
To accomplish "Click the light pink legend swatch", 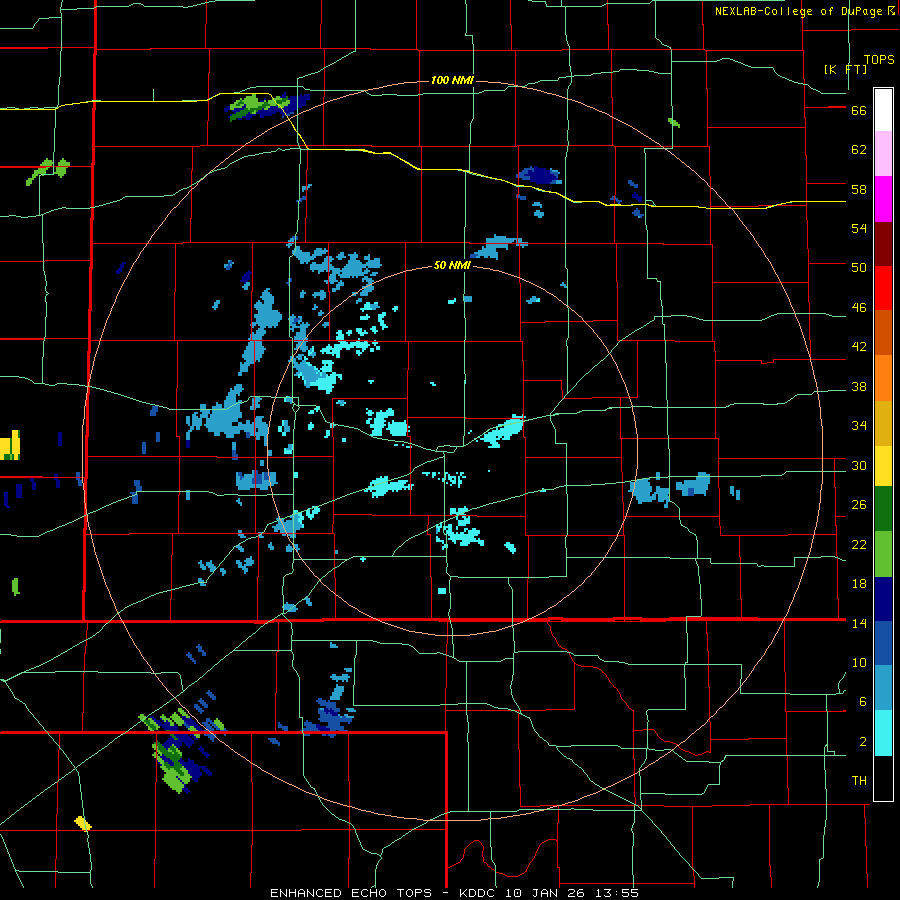I will tap(883, 153).
